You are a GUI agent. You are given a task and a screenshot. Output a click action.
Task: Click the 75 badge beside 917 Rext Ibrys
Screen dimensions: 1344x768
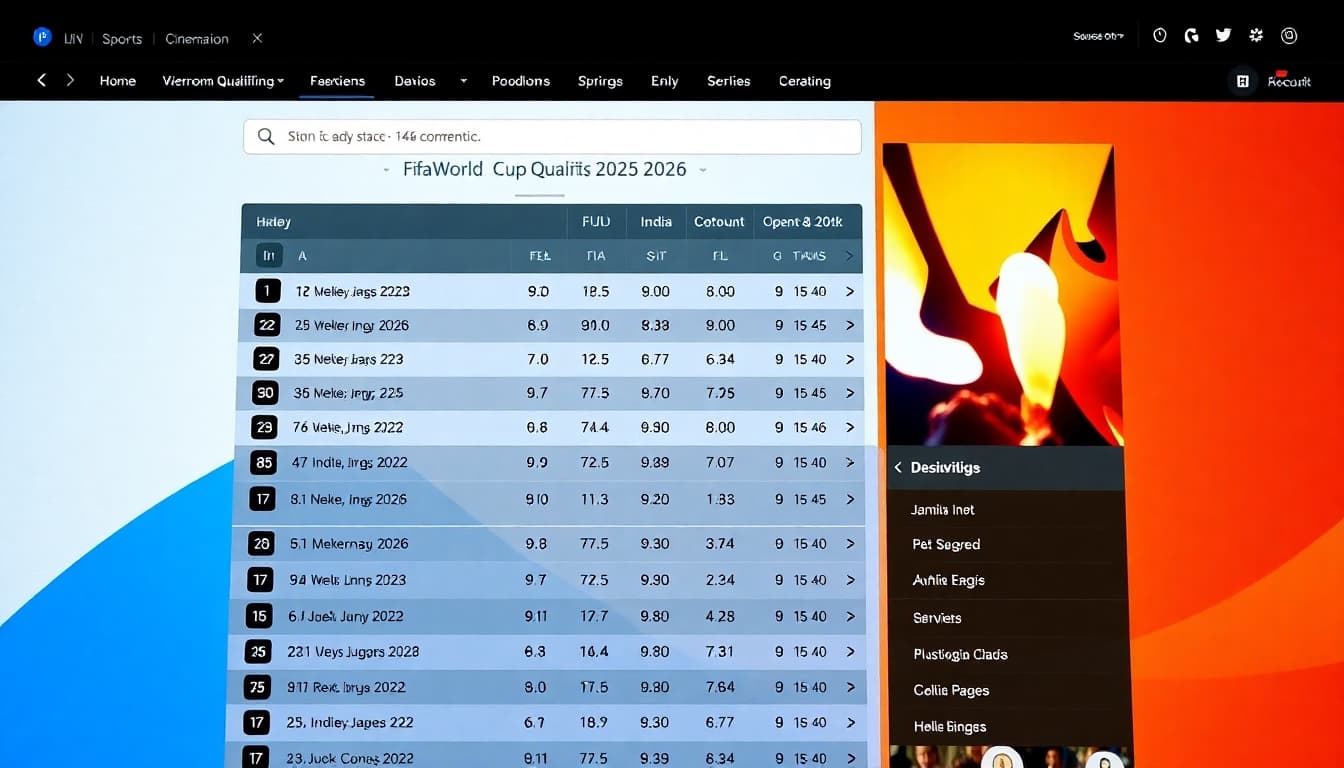(x=258, y=687)
